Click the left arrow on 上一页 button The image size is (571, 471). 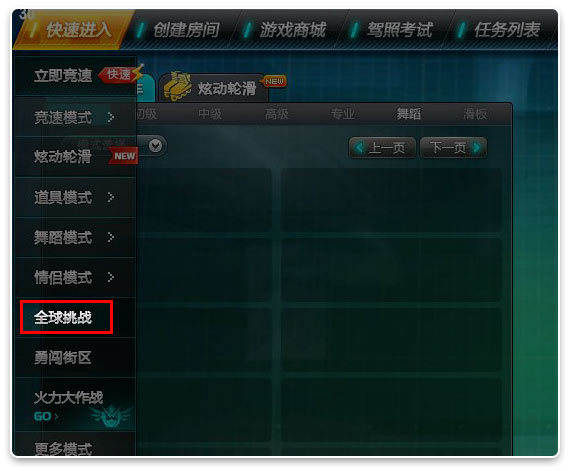pyautogui.click(x=359, y=148)
